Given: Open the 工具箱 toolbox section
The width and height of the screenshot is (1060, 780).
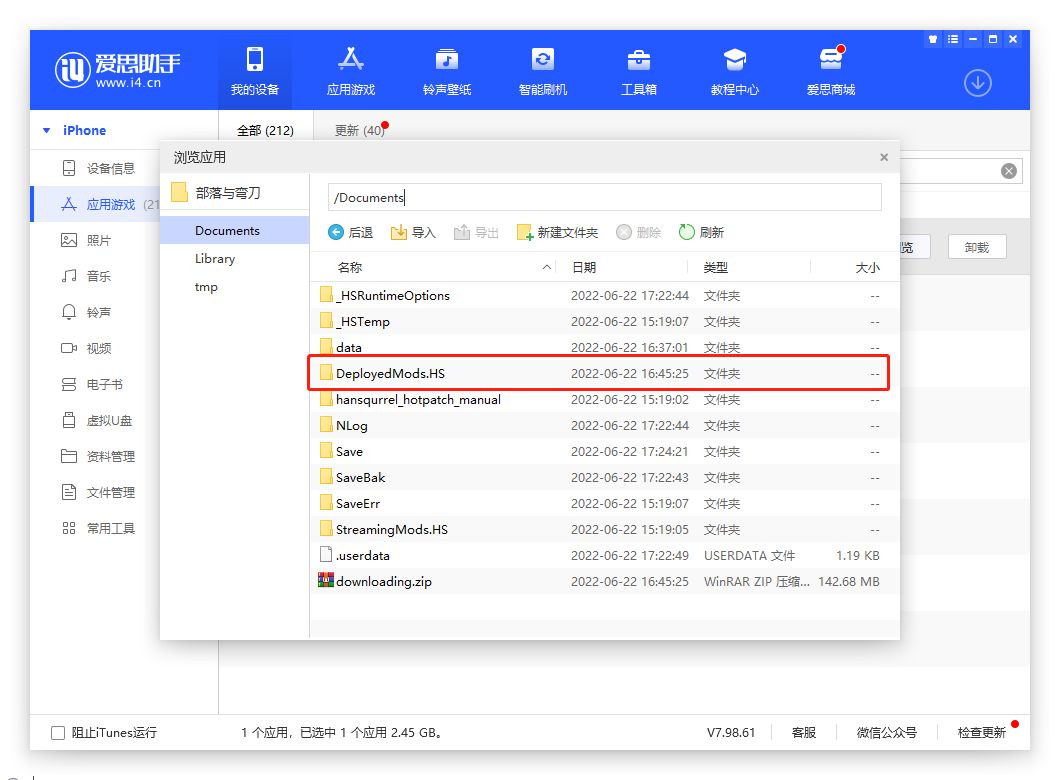Looking at the screenshot, I should pyautogui.click(x=639, y=70).
